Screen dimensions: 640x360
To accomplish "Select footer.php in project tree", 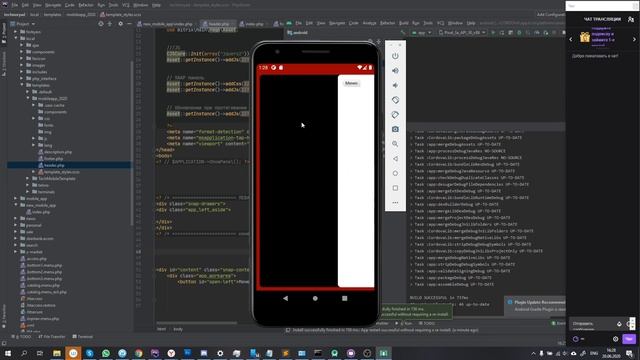I will [53, 158].
